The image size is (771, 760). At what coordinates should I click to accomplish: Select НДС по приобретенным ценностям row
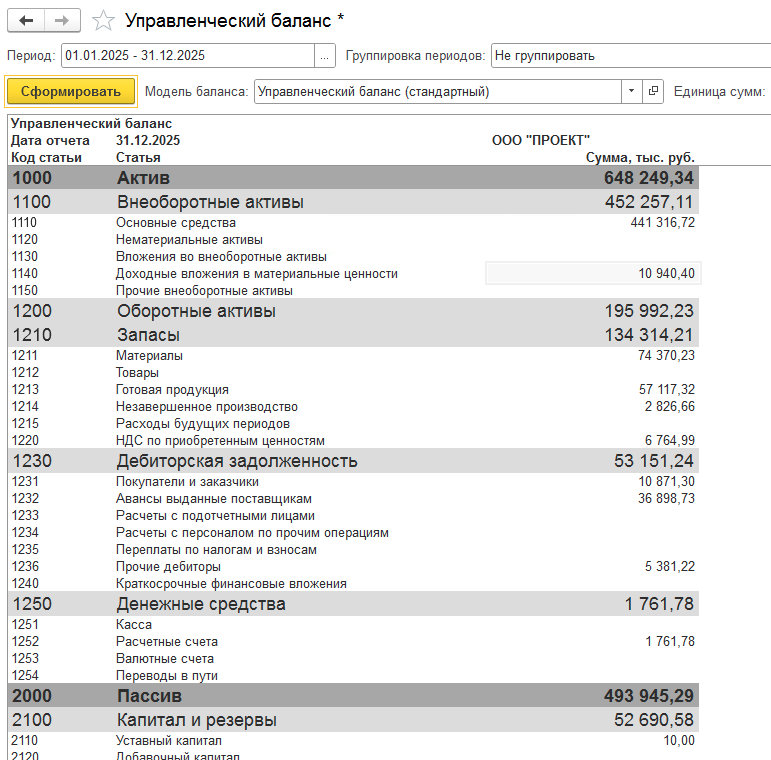click(353, 440)
